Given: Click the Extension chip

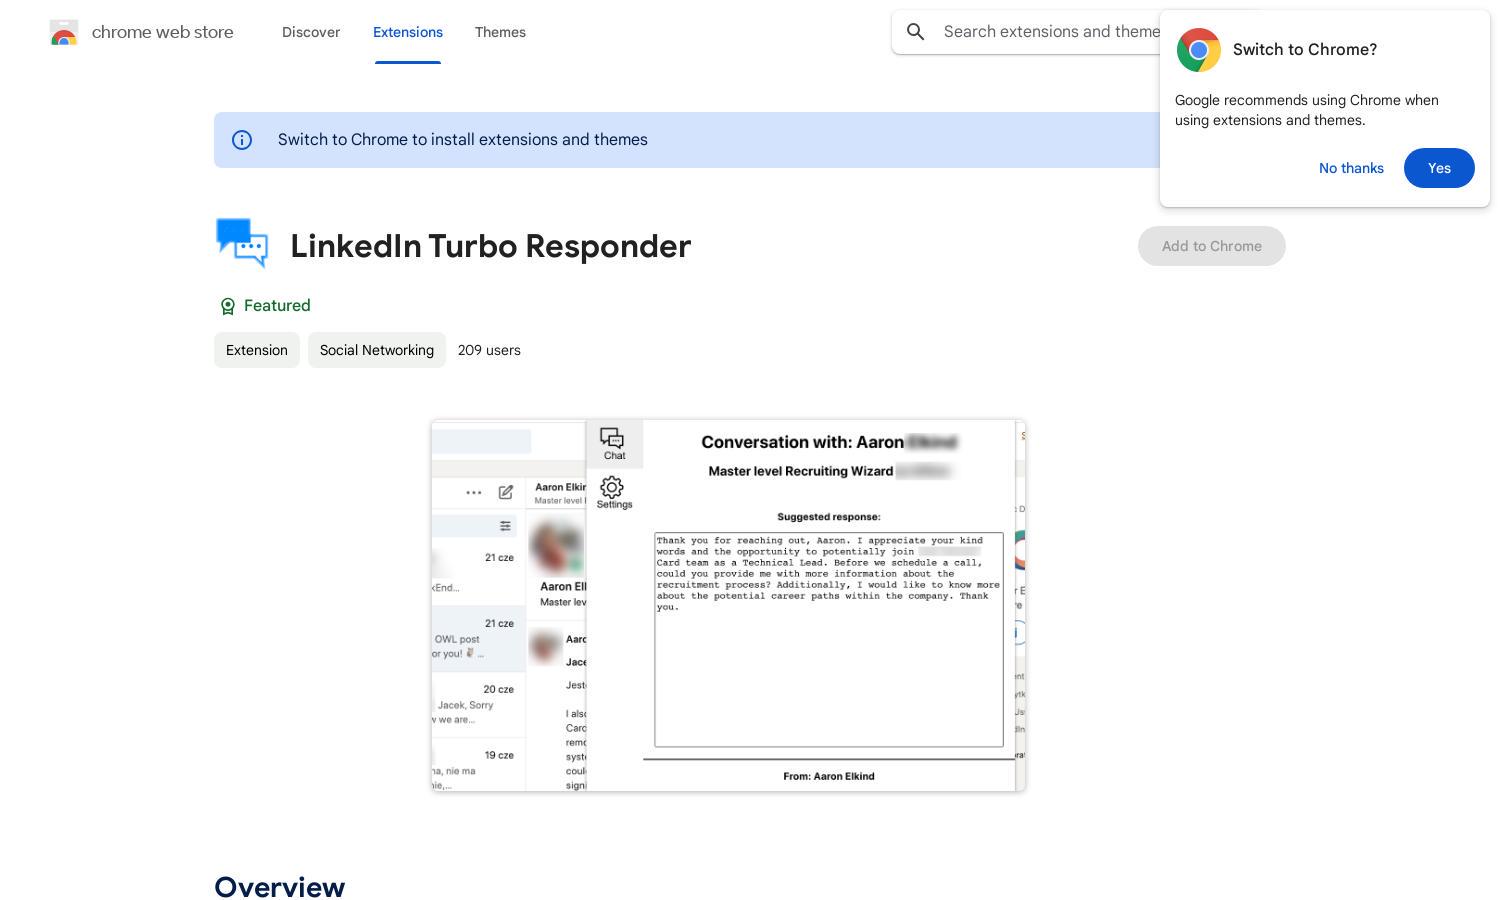Looking at the screenshot, I should 257,350.
